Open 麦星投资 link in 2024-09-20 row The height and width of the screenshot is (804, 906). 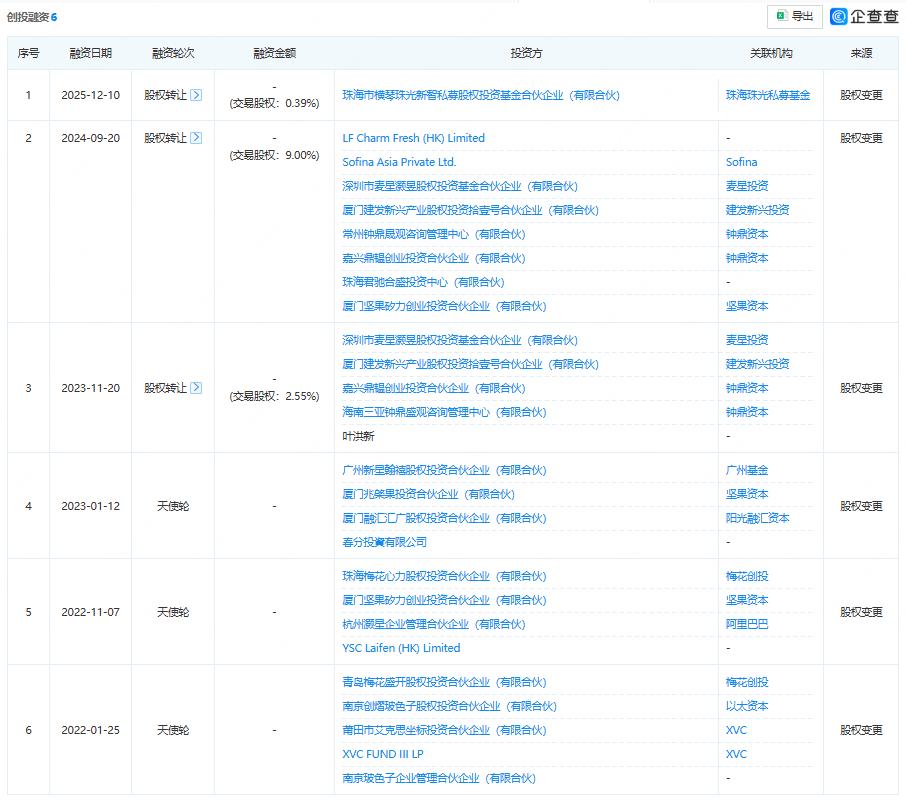coord(747,186)
